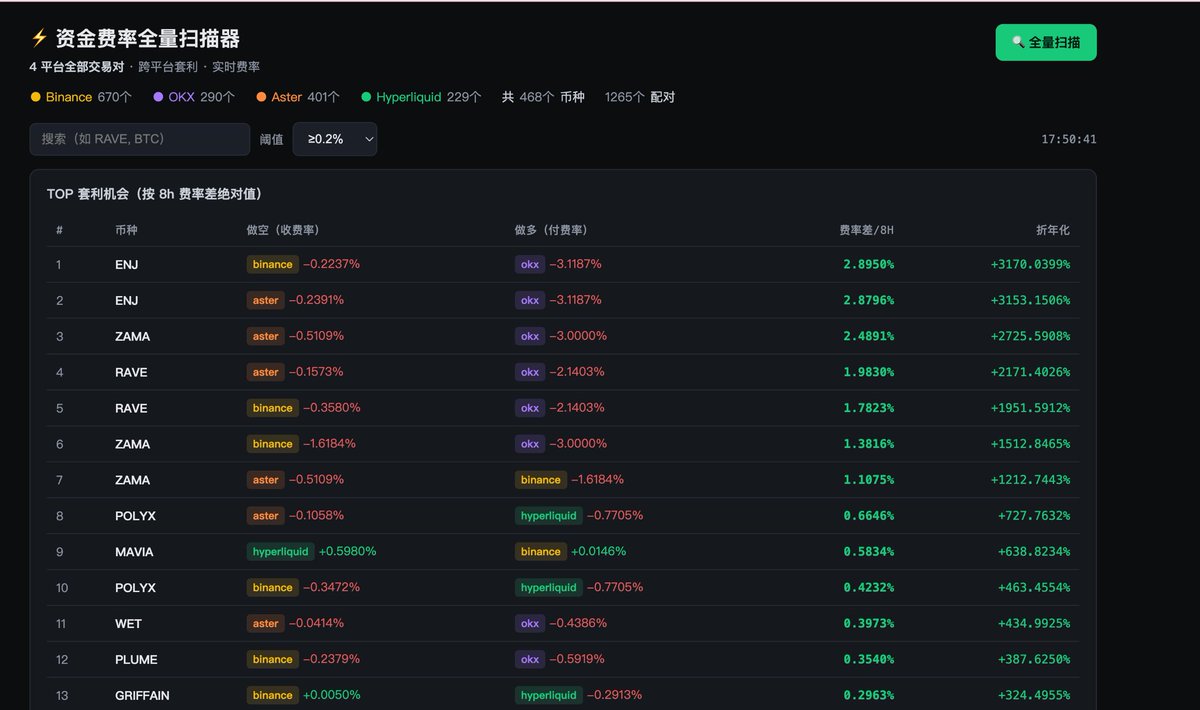Click the +3153.1506% annualized value
Screen dimensions: 1200x710
1030,300
